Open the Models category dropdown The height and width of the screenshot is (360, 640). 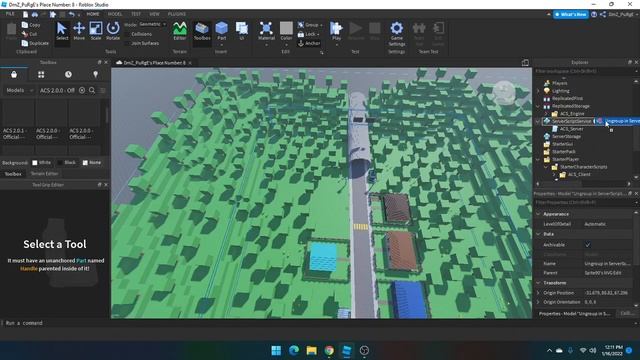pos(20,90)
